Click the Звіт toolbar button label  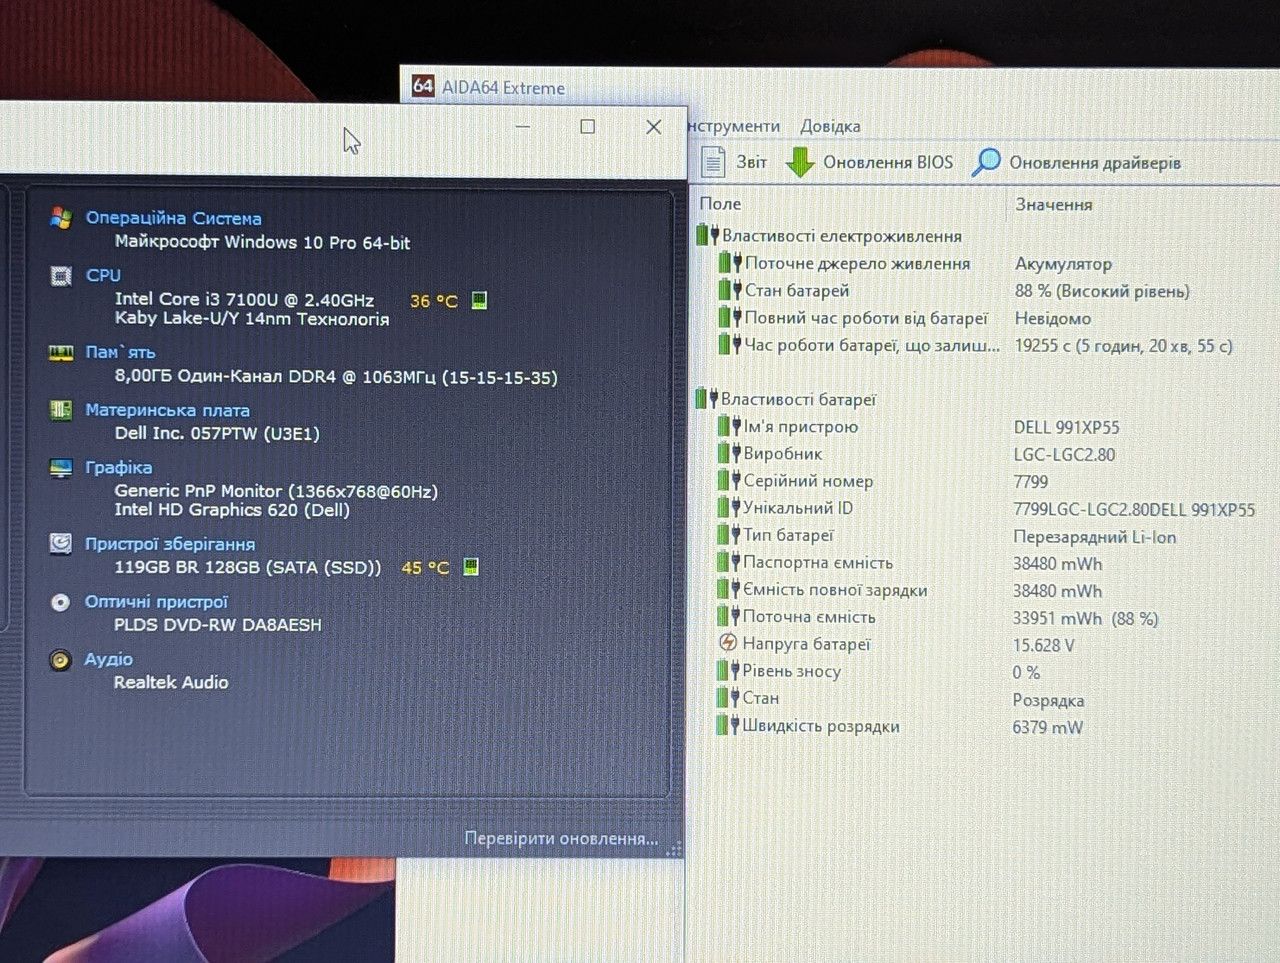[x=752, y=162]
